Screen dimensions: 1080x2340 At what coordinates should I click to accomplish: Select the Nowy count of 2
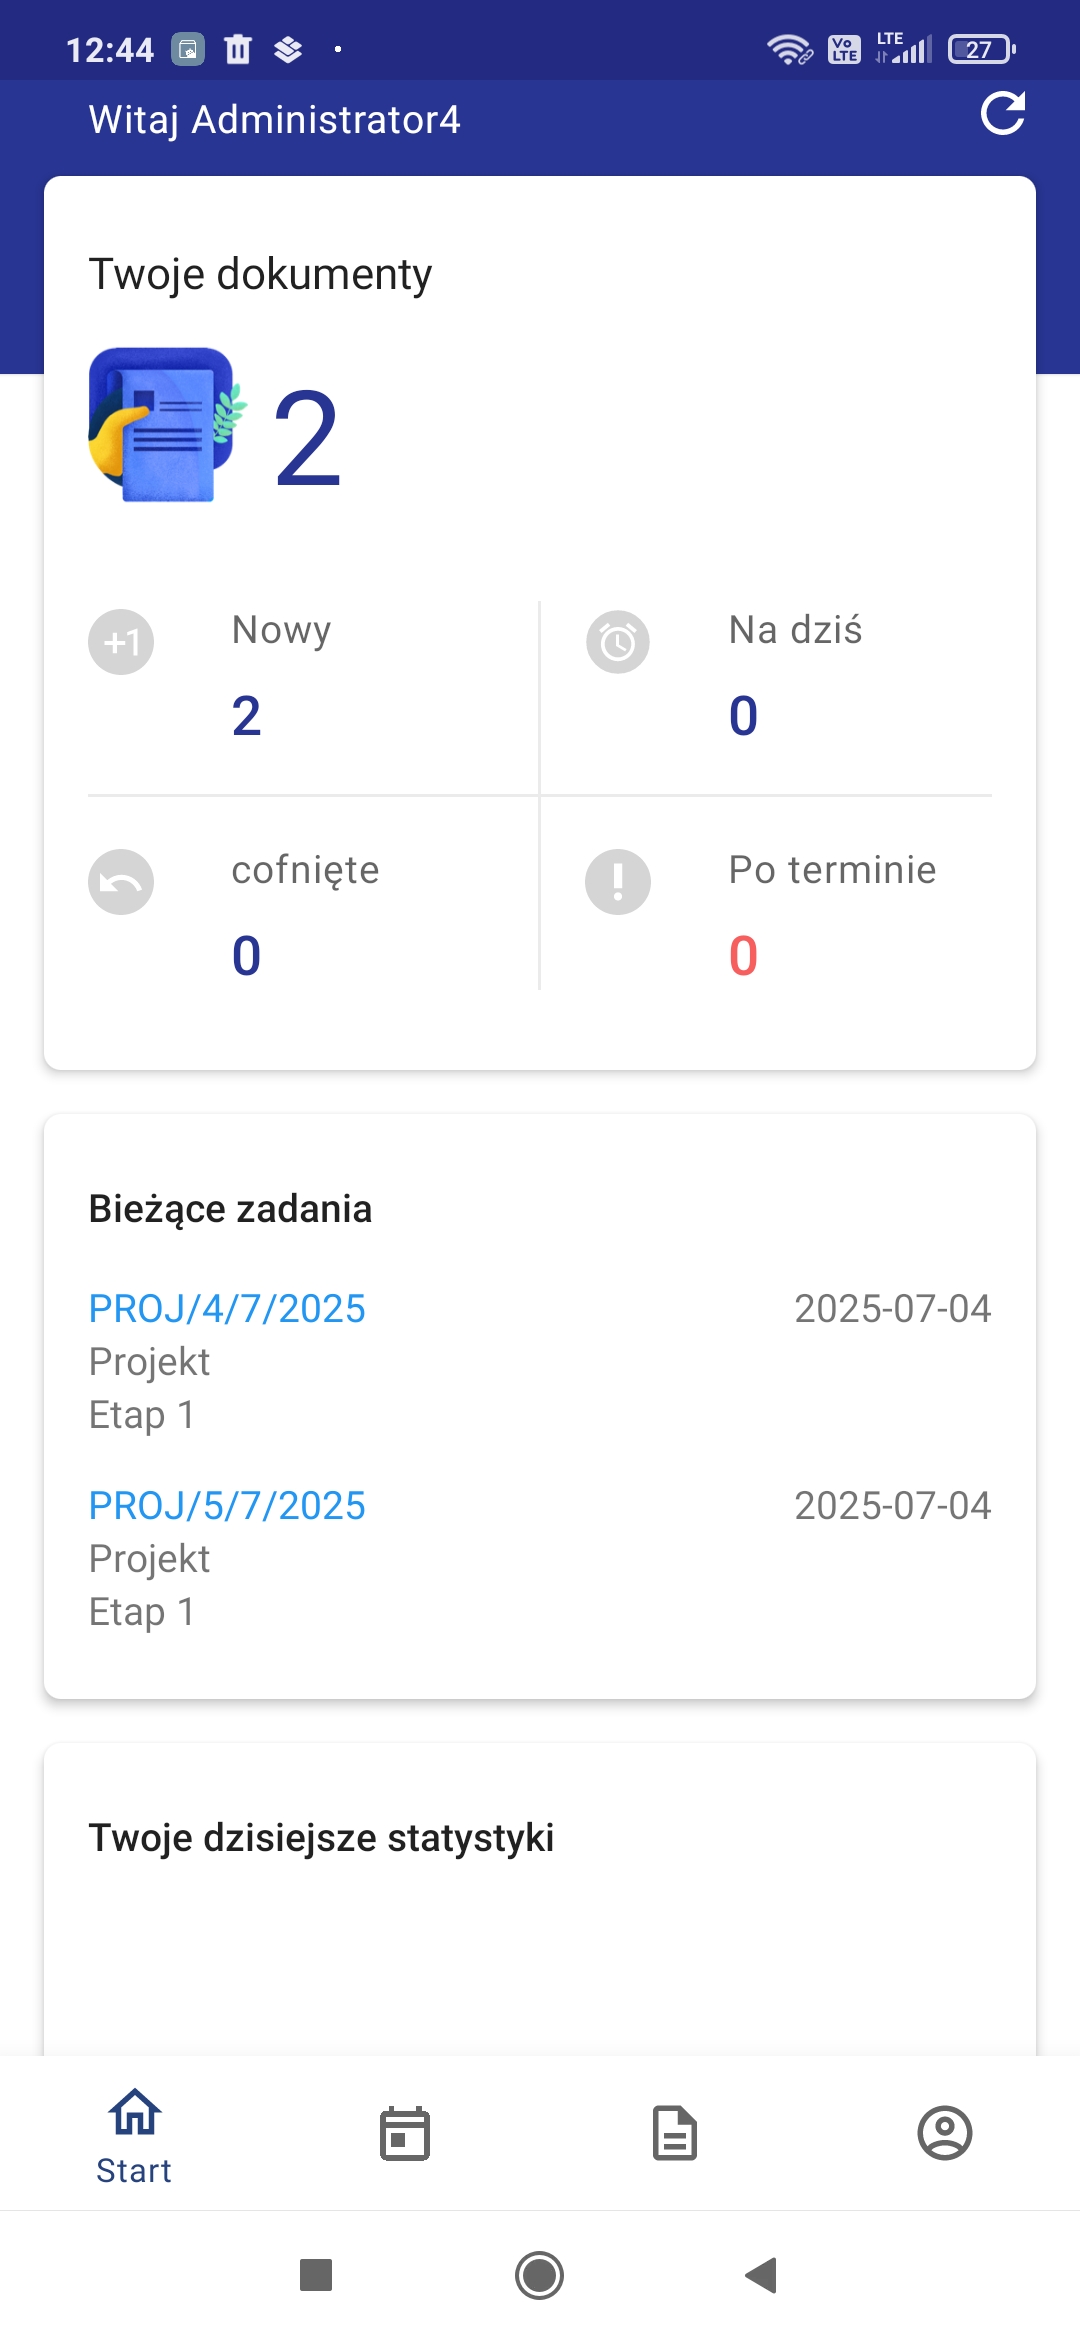click(x=246, y=716)
